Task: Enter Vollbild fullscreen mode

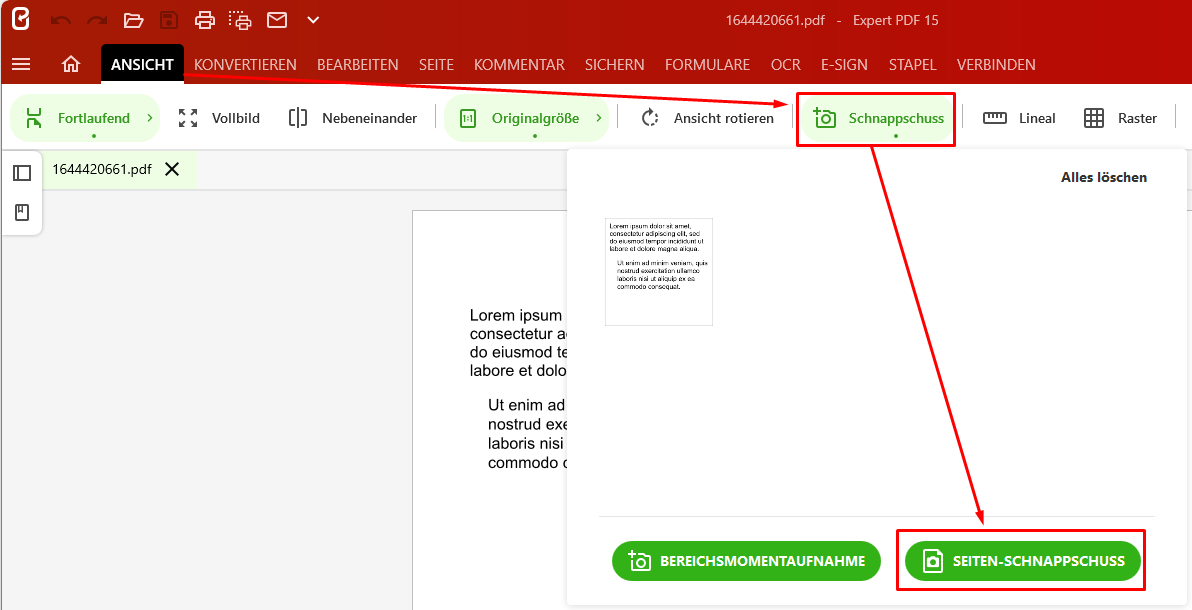Action: click(219, 118)
